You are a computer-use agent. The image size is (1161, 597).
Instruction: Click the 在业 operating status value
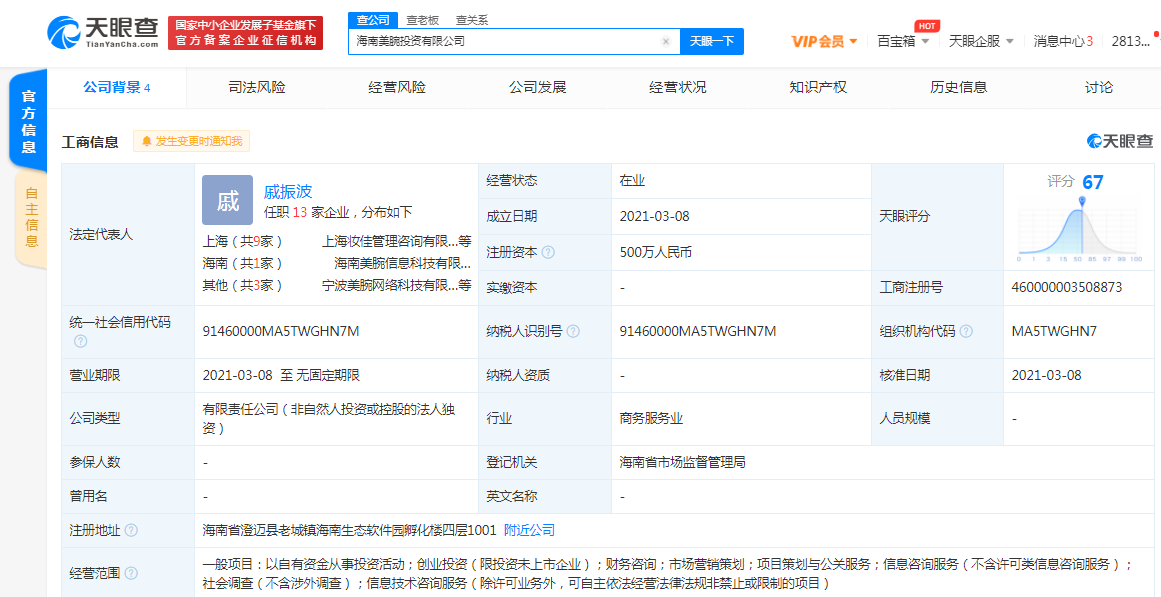point(633,181)
